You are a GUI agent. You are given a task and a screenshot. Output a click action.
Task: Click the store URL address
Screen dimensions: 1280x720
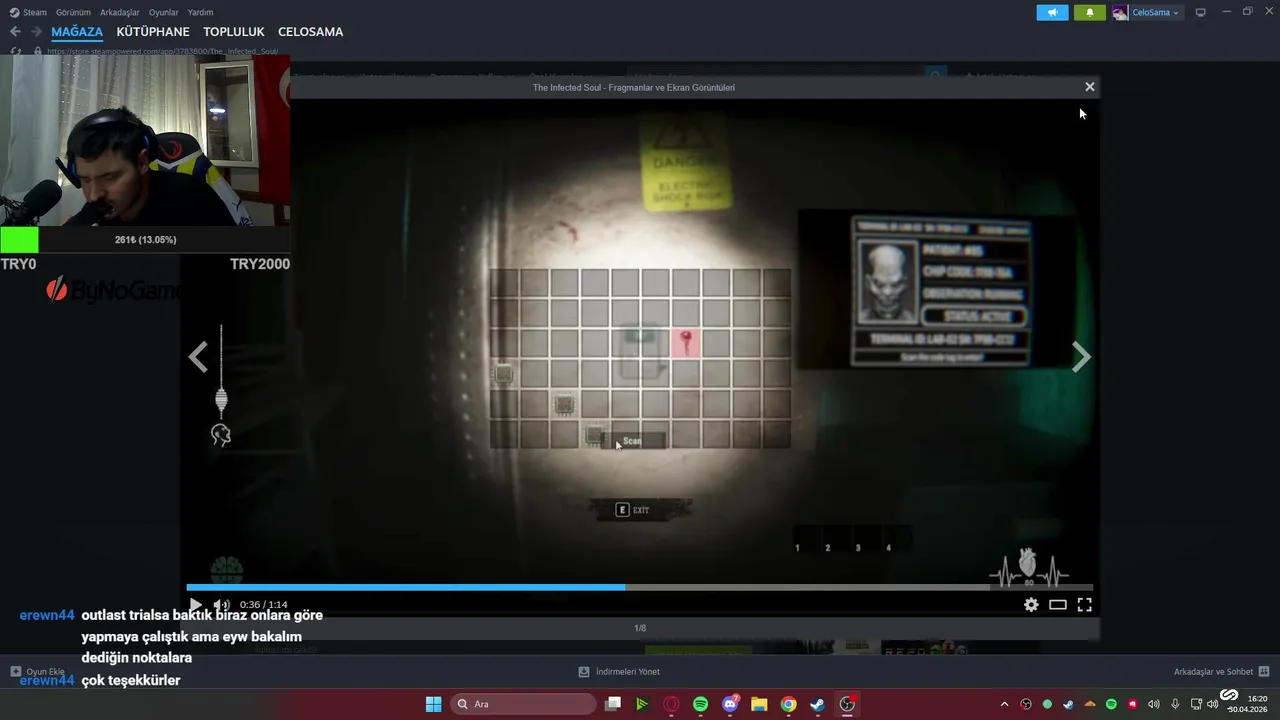(x=162, y=51)
